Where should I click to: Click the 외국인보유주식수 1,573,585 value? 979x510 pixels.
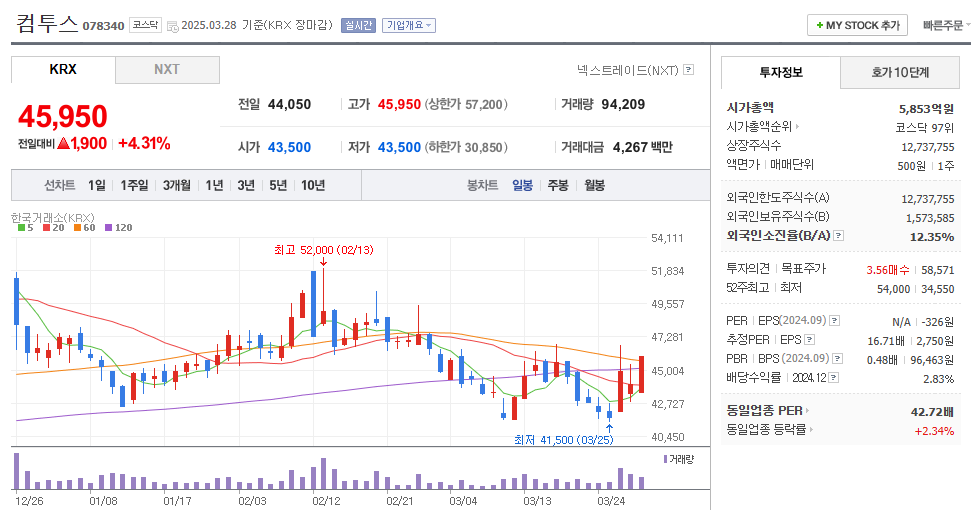click(930, 218)
